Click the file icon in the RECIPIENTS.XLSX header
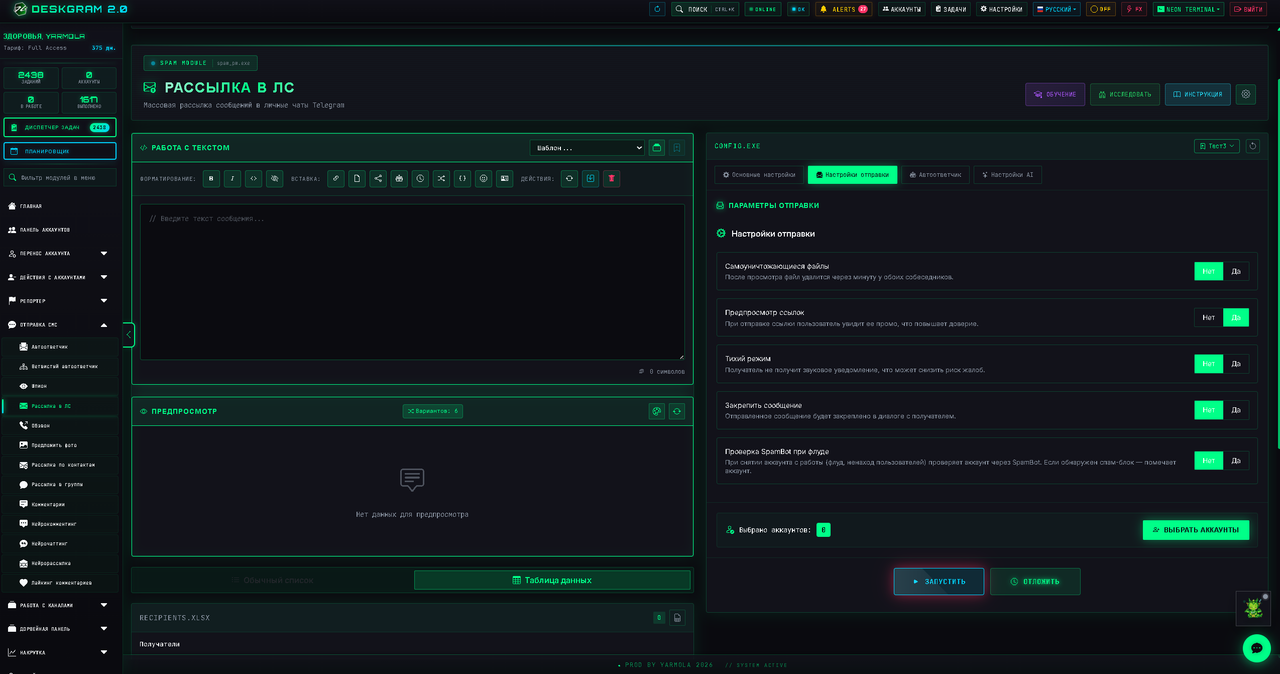1280x674 pixels. (x=677, y=618)
